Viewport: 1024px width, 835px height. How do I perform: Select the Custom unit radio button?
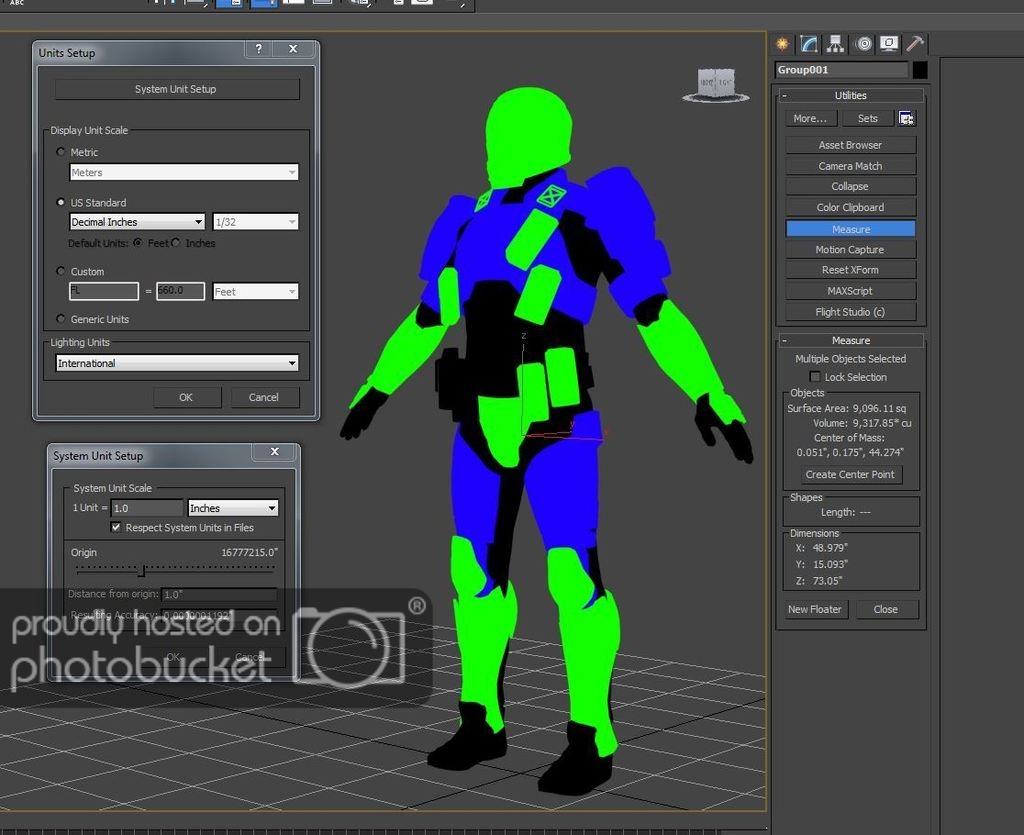point(61,271)
